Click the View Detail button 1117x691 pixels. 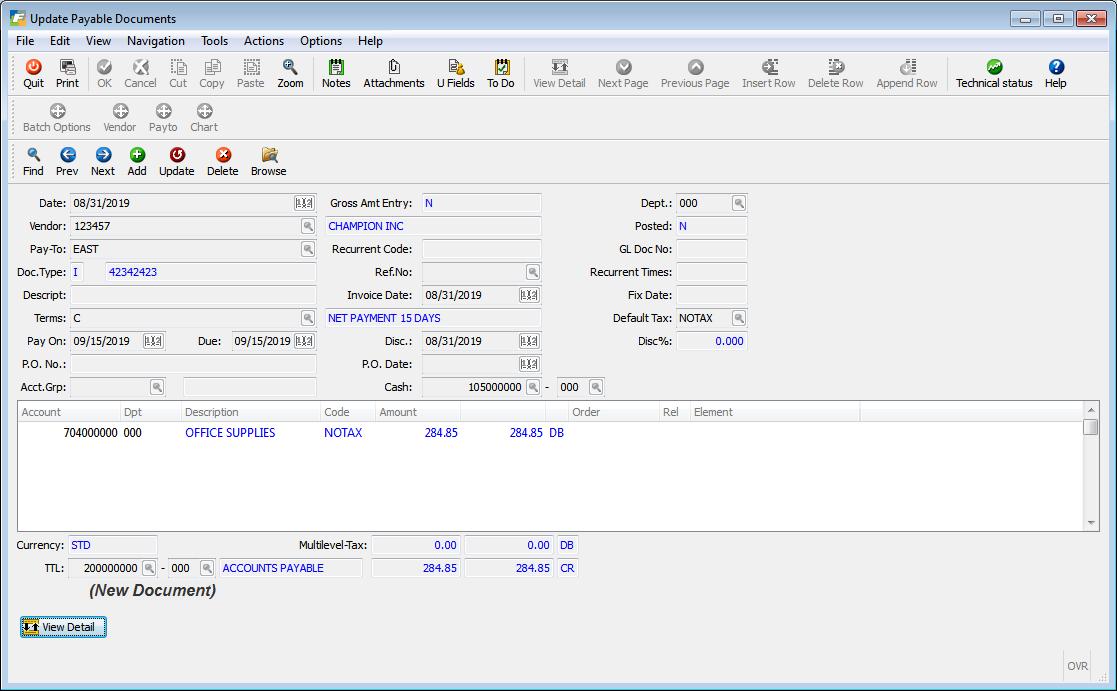(63, 626)
